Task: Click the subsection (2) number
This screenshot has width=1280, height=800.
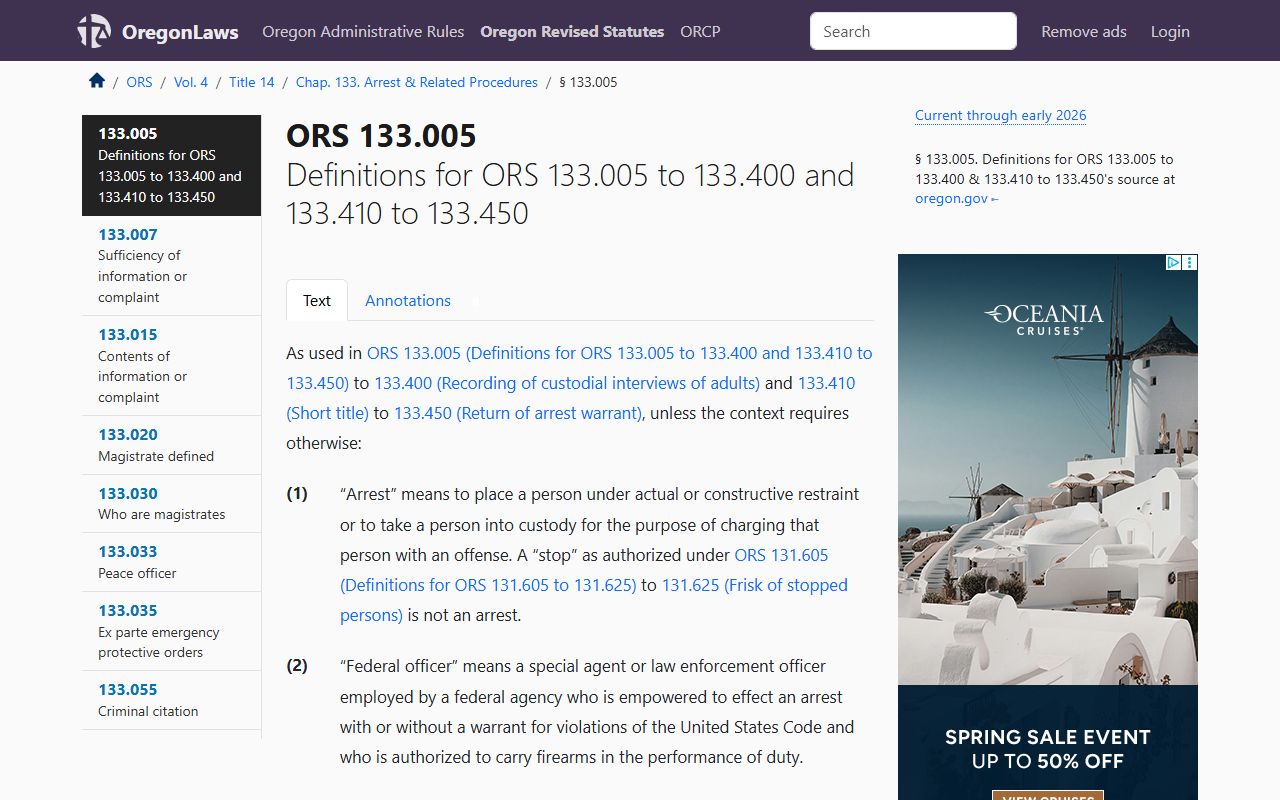Action: (297, 666)
